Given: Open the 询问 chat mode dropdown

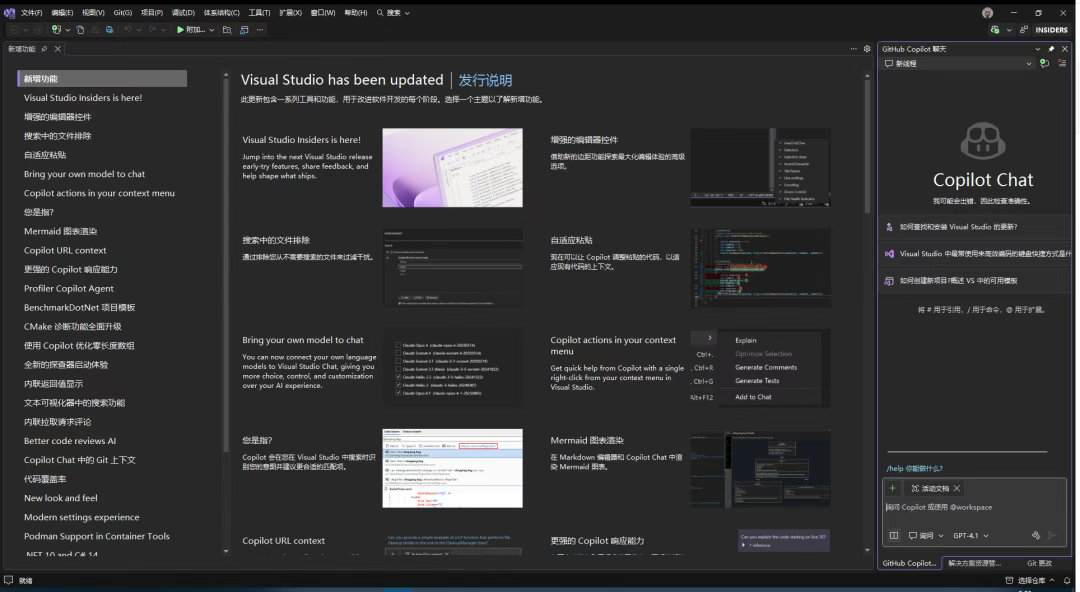Looking at the screenshot, I should 925,535.
